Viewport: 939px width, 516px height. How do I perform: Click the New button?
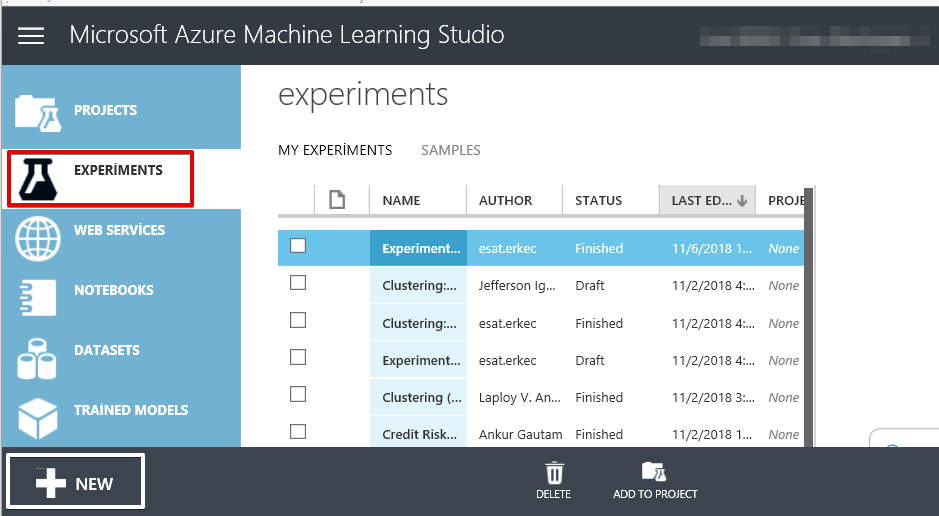pos(76,483)
